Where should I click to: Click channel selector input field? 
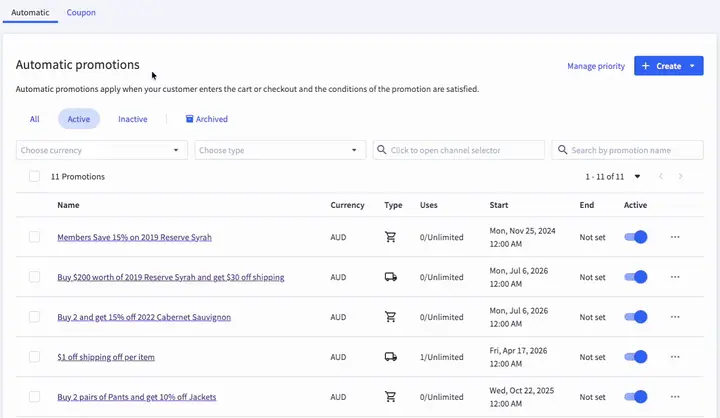click(459, 150)
